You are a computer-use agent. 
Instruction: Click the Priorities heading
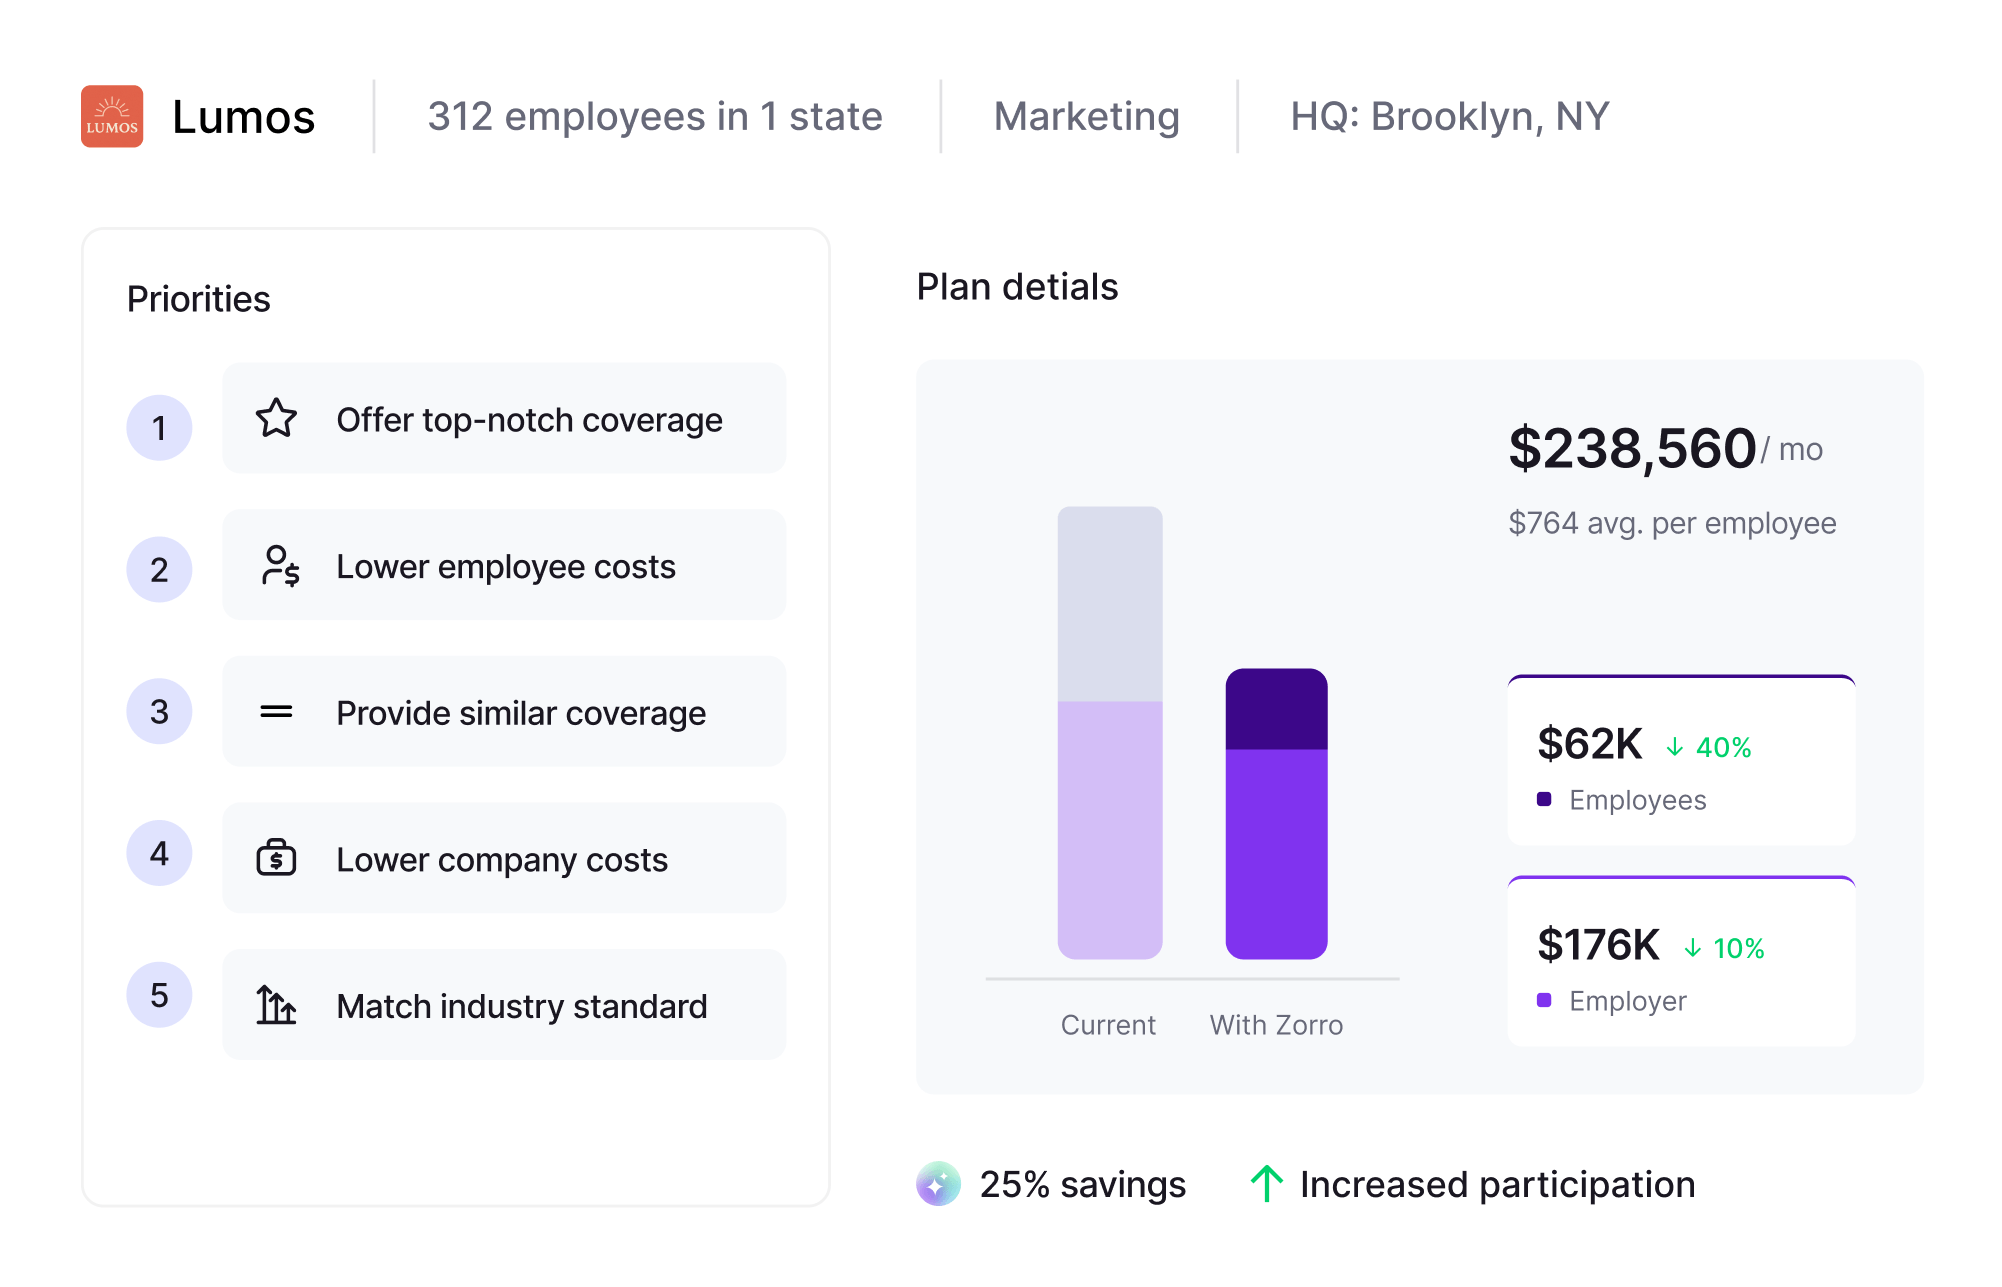(199, 299)
